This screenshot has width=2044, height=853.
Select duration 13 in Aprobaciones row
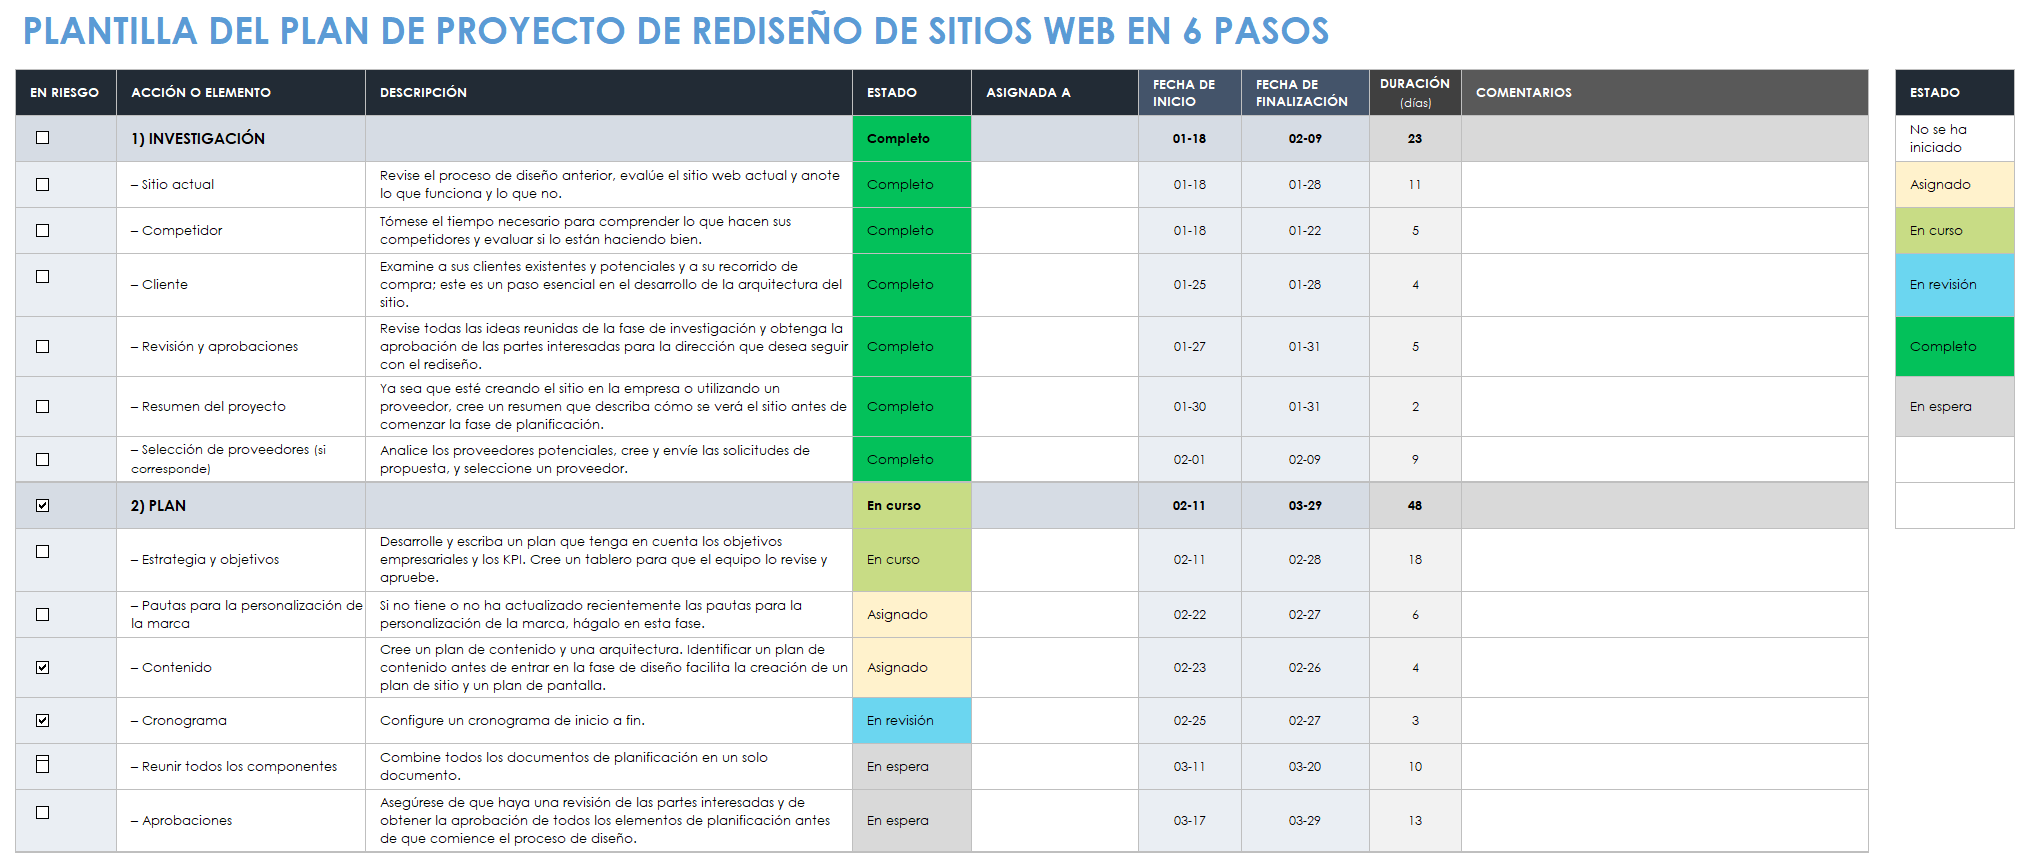tap(1415, 820)
